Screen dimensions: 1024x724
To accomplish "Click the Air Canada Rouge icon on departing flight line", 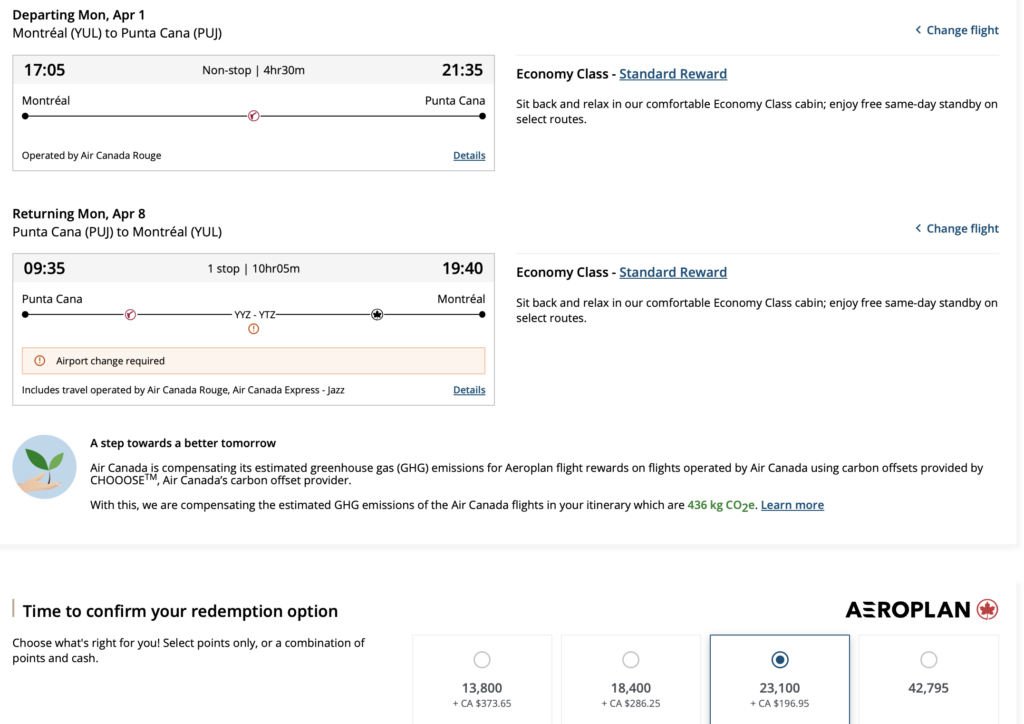I will coord(254,116).
